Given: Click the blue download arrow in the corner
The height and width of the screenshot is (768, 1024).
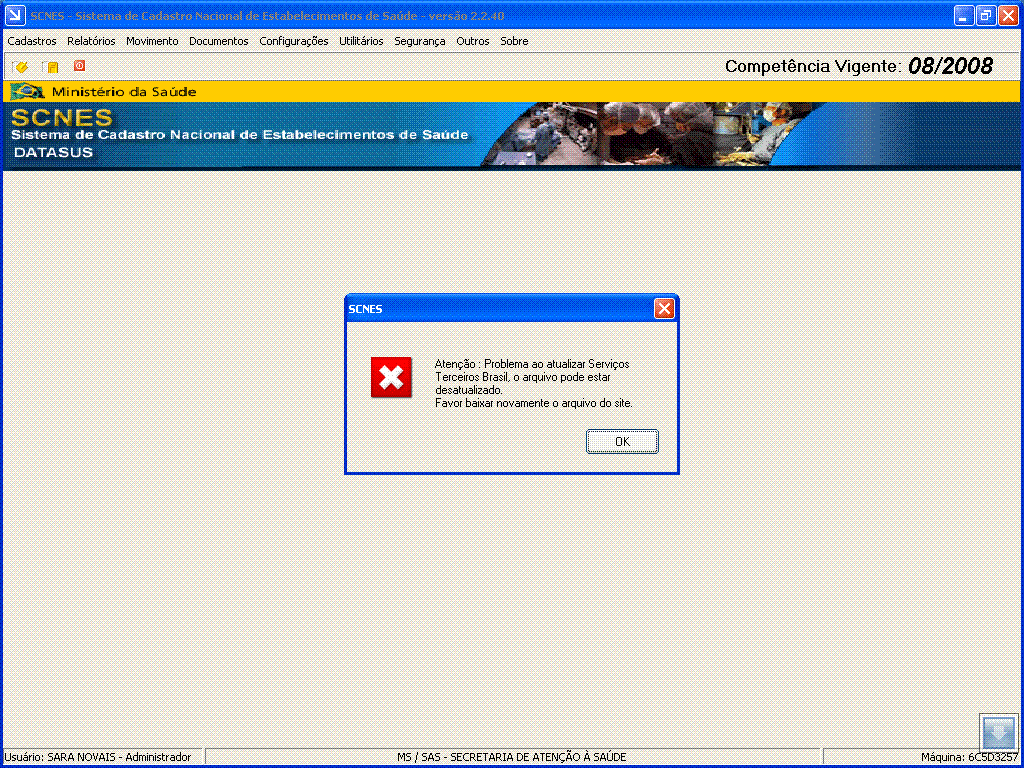Looking at the screenshot, I should coord(997,733).
